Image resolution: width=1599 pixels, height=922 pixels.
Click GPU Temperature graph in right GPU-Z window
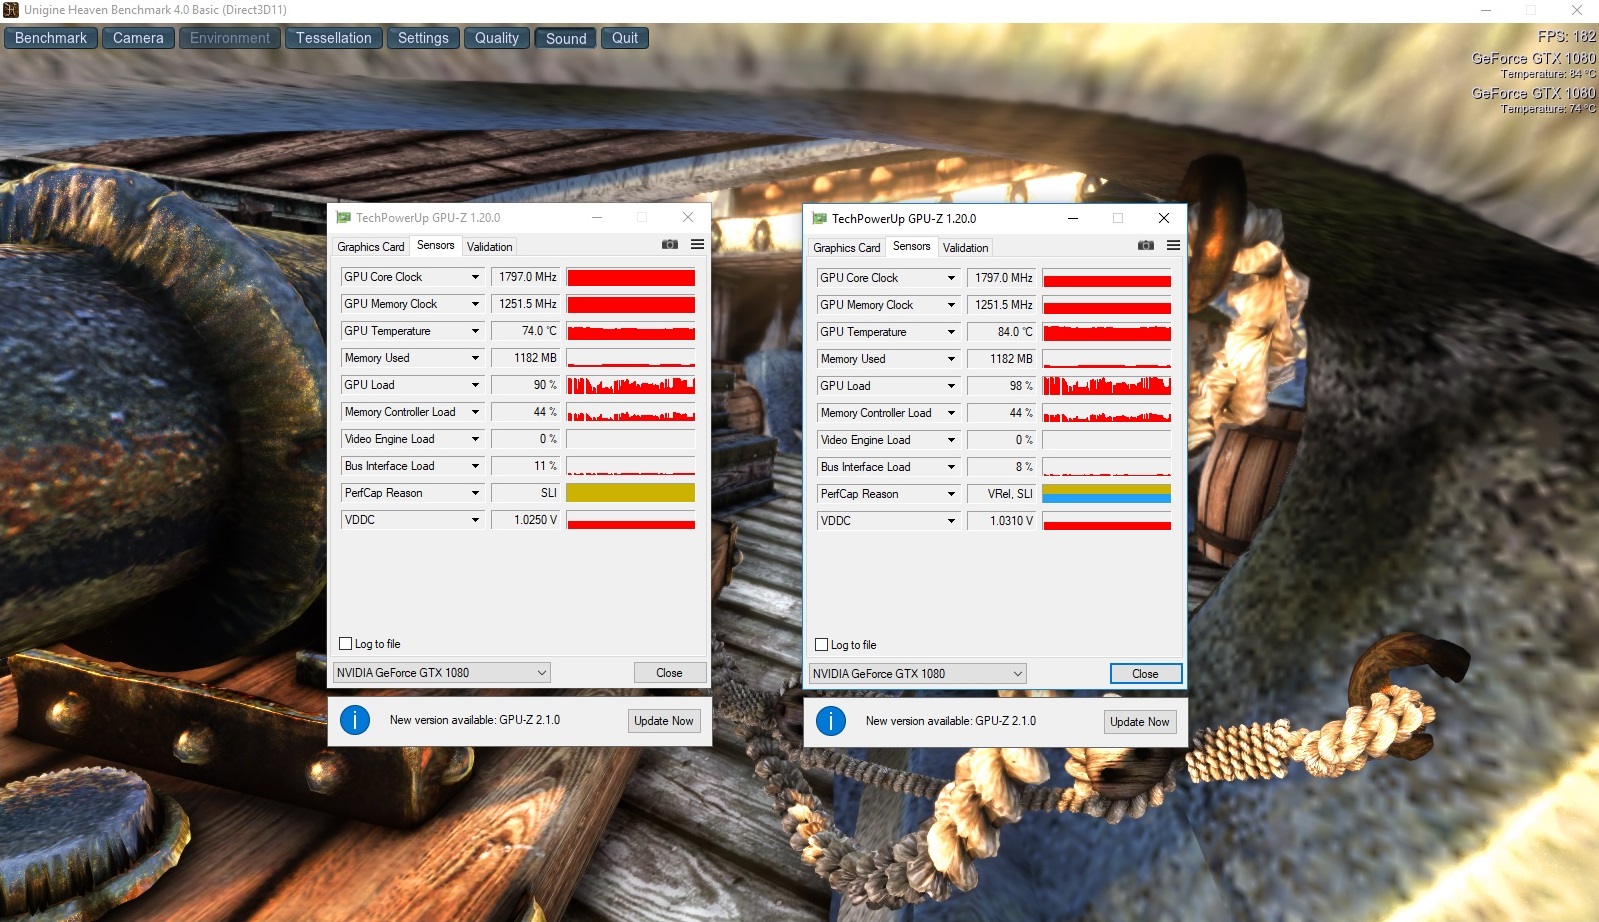1107,332
